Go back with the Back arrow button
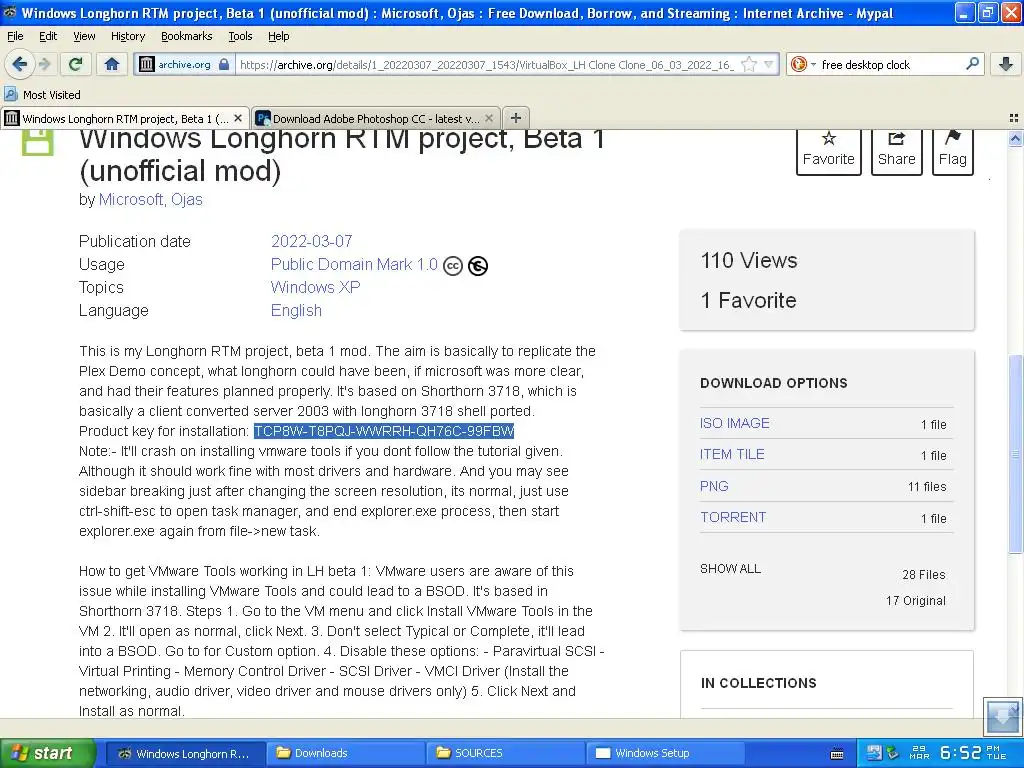1024x768 pixels. 19,64
